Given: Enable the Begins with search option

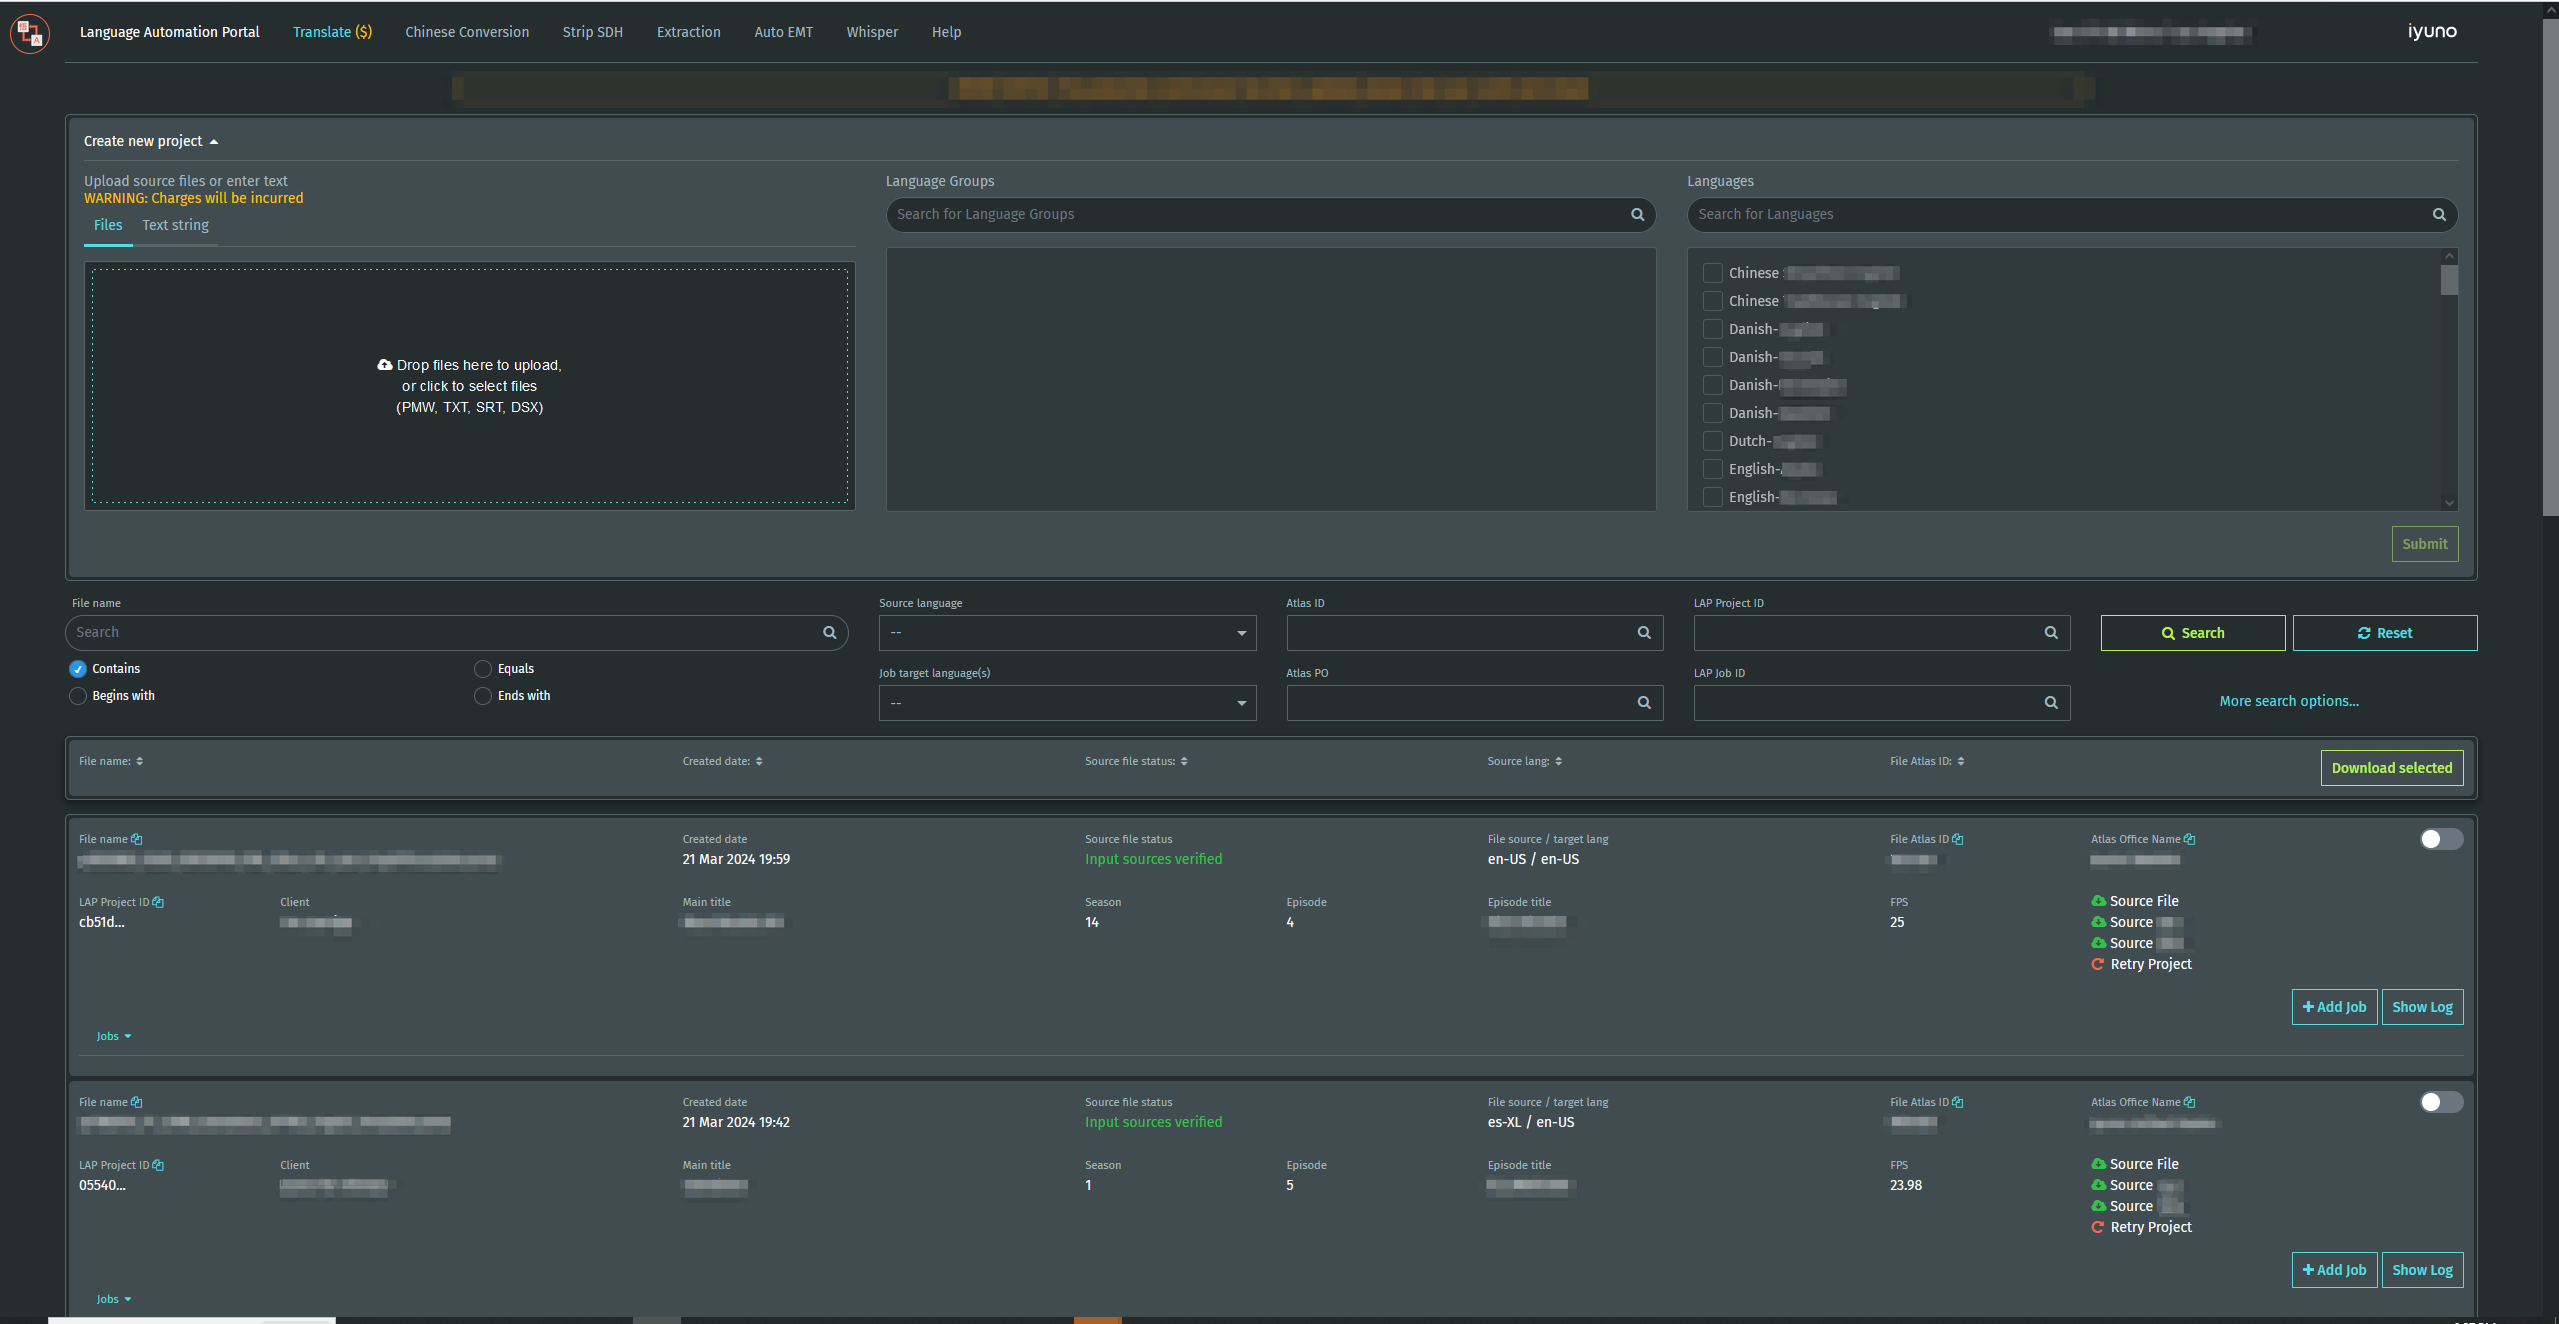Looking at the screenshot, I should pyautogui.click(x=77, y=695).
